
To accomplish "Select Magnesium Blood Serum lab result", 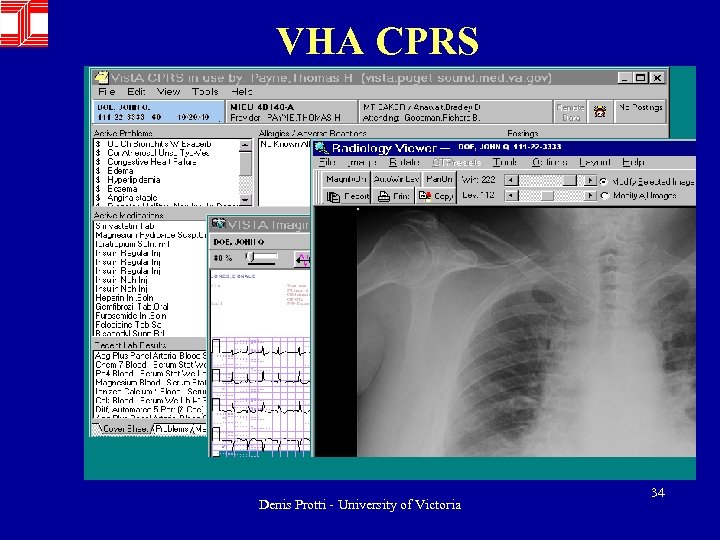I will click(x=150, y=382).
